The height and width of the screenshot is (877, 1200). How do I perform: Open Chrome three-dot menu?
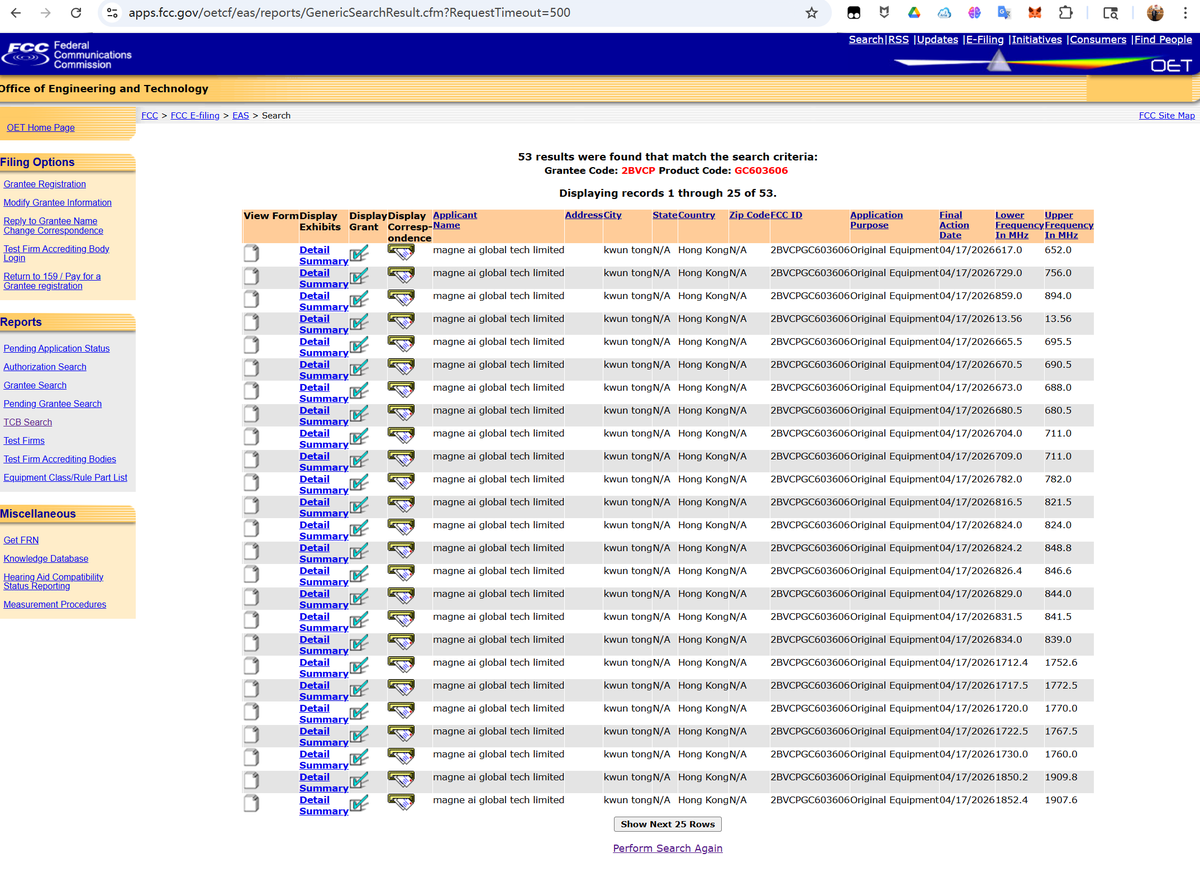click(1186, 13)
